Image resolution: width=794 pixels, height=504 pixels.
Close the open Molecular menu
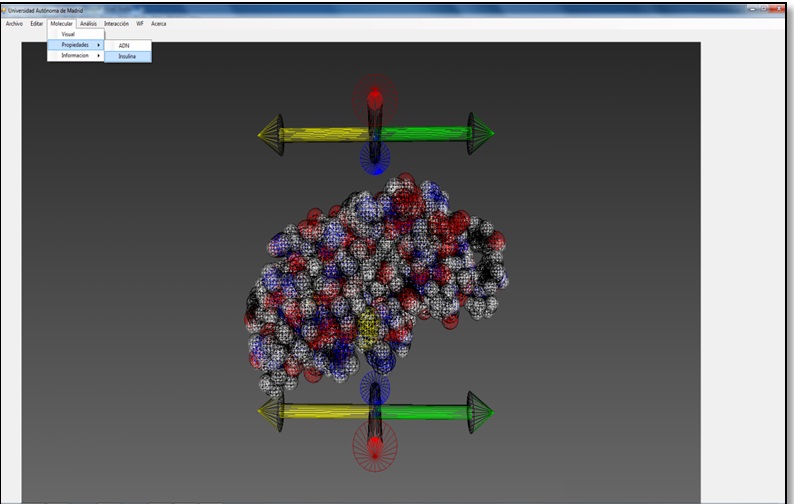[x=61, y=24]
